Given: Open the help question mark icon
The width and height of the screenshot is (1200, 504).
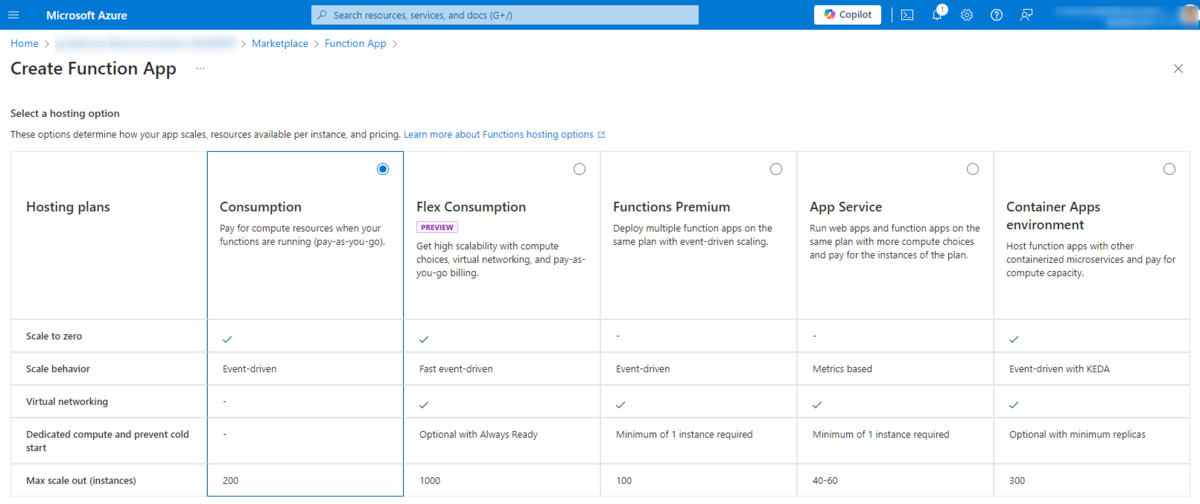Looking at the screenshot, I should click(x=997, y=15).
